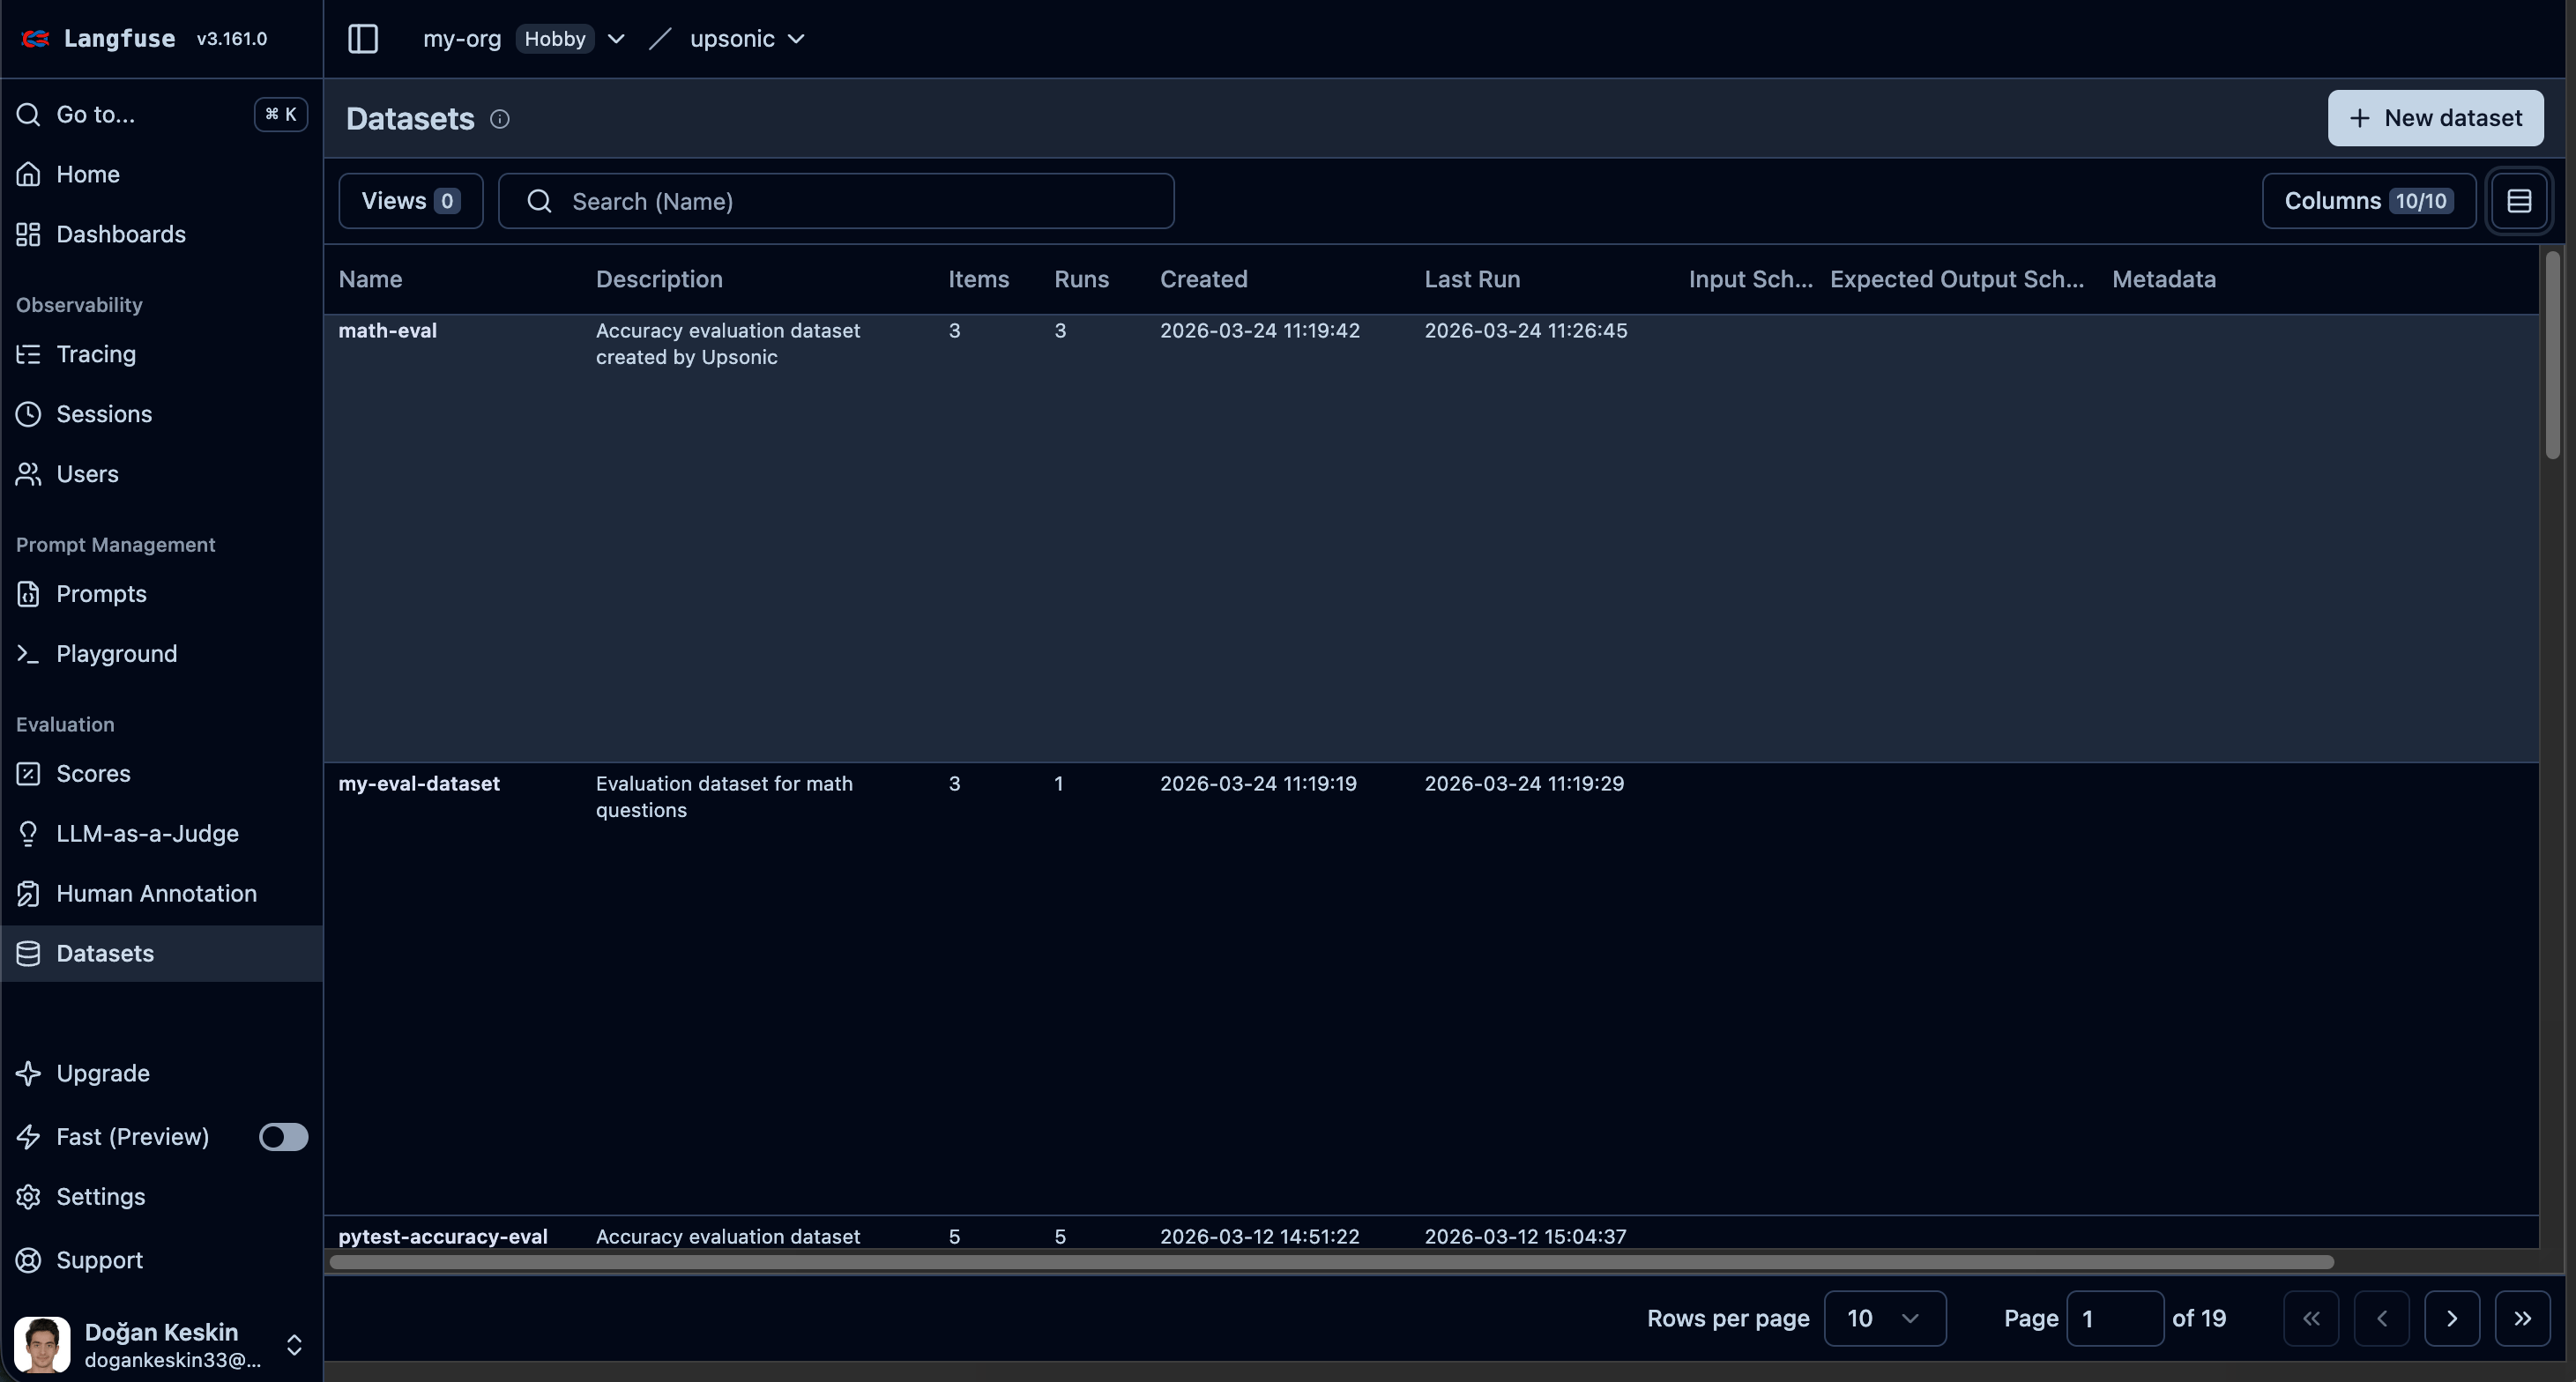Click the horizontal table scrollbar
This screenshot has height=1382, width=2576.
coord(1331,1262)
